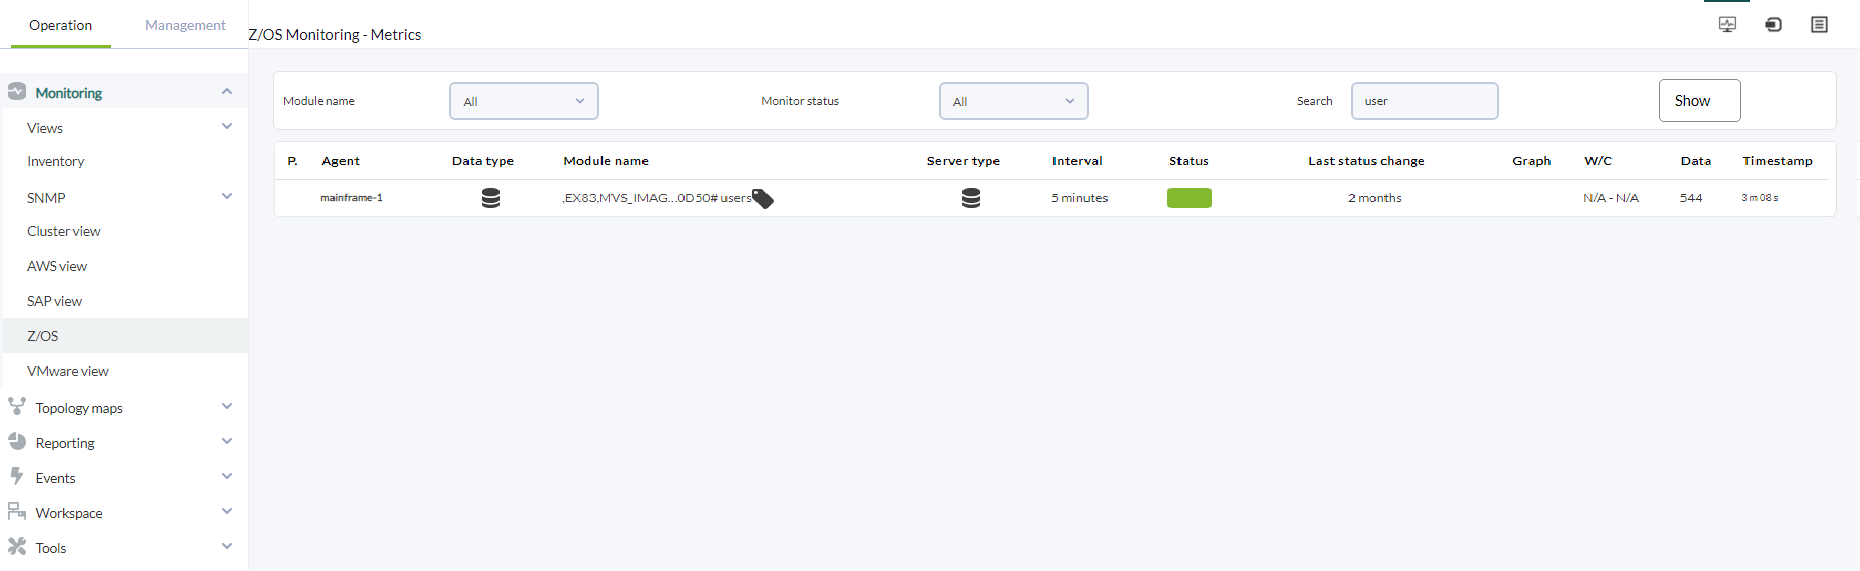Open AWS view
The height and width of the screenshot is (571, 1860).
coord(57,266)
